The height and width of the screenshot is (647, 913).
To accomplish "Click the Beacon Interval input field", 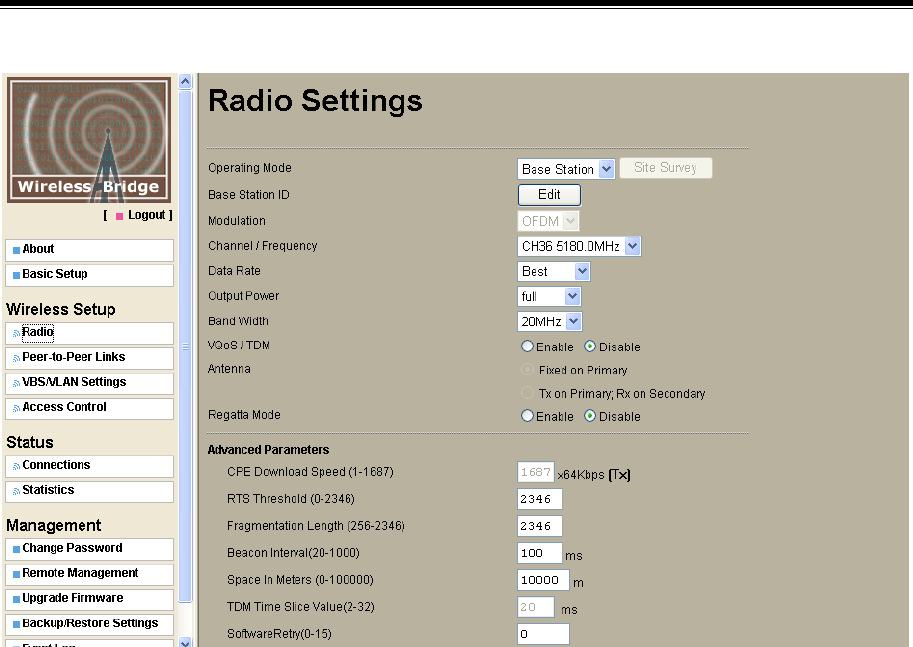I will [x=540, y=553].
